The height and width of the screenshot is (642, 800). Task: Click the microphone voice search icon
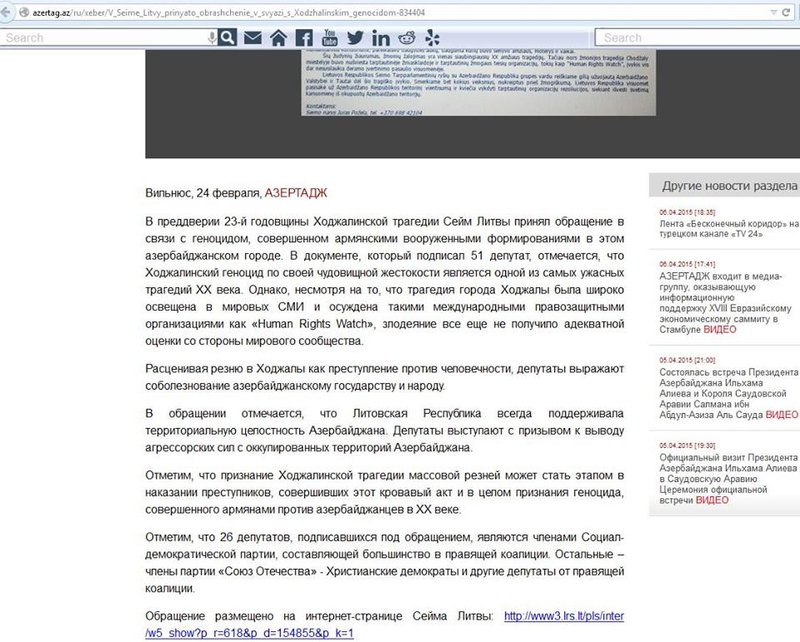point(213,38)
